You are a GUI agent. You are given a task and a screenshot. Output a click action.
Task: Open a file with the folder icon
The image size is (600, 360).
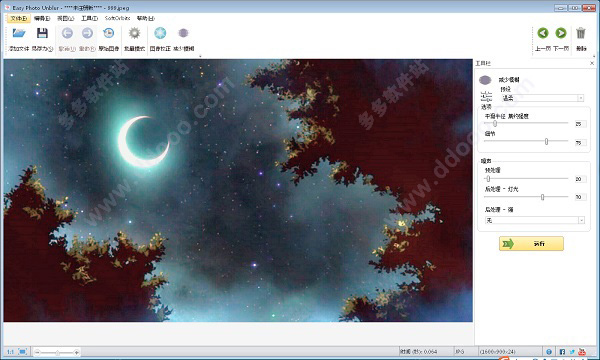tap(19, 34)
